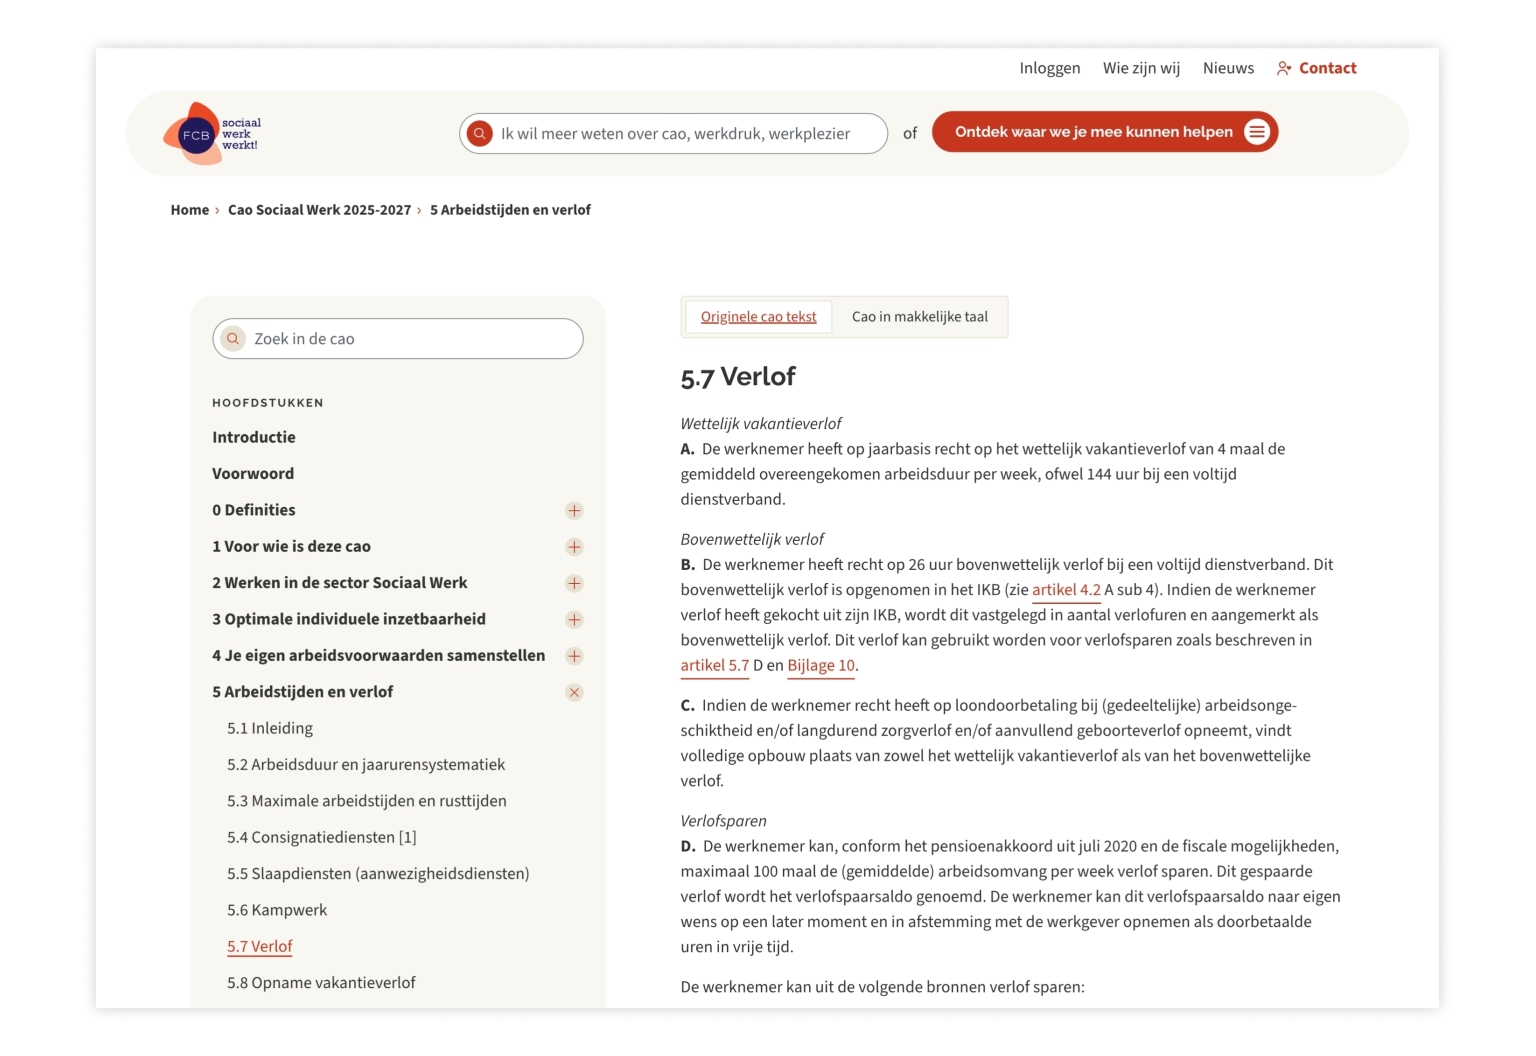Click the red search icon in header
The height and width of the screenshot is (1056, 1536).
click(480, 133)
